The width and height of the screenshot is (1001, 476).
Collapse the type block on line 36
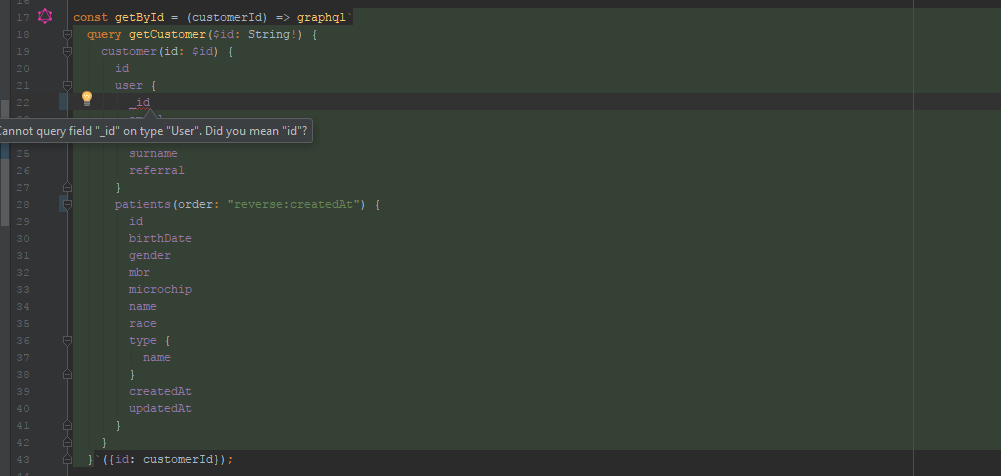point(67,340)
